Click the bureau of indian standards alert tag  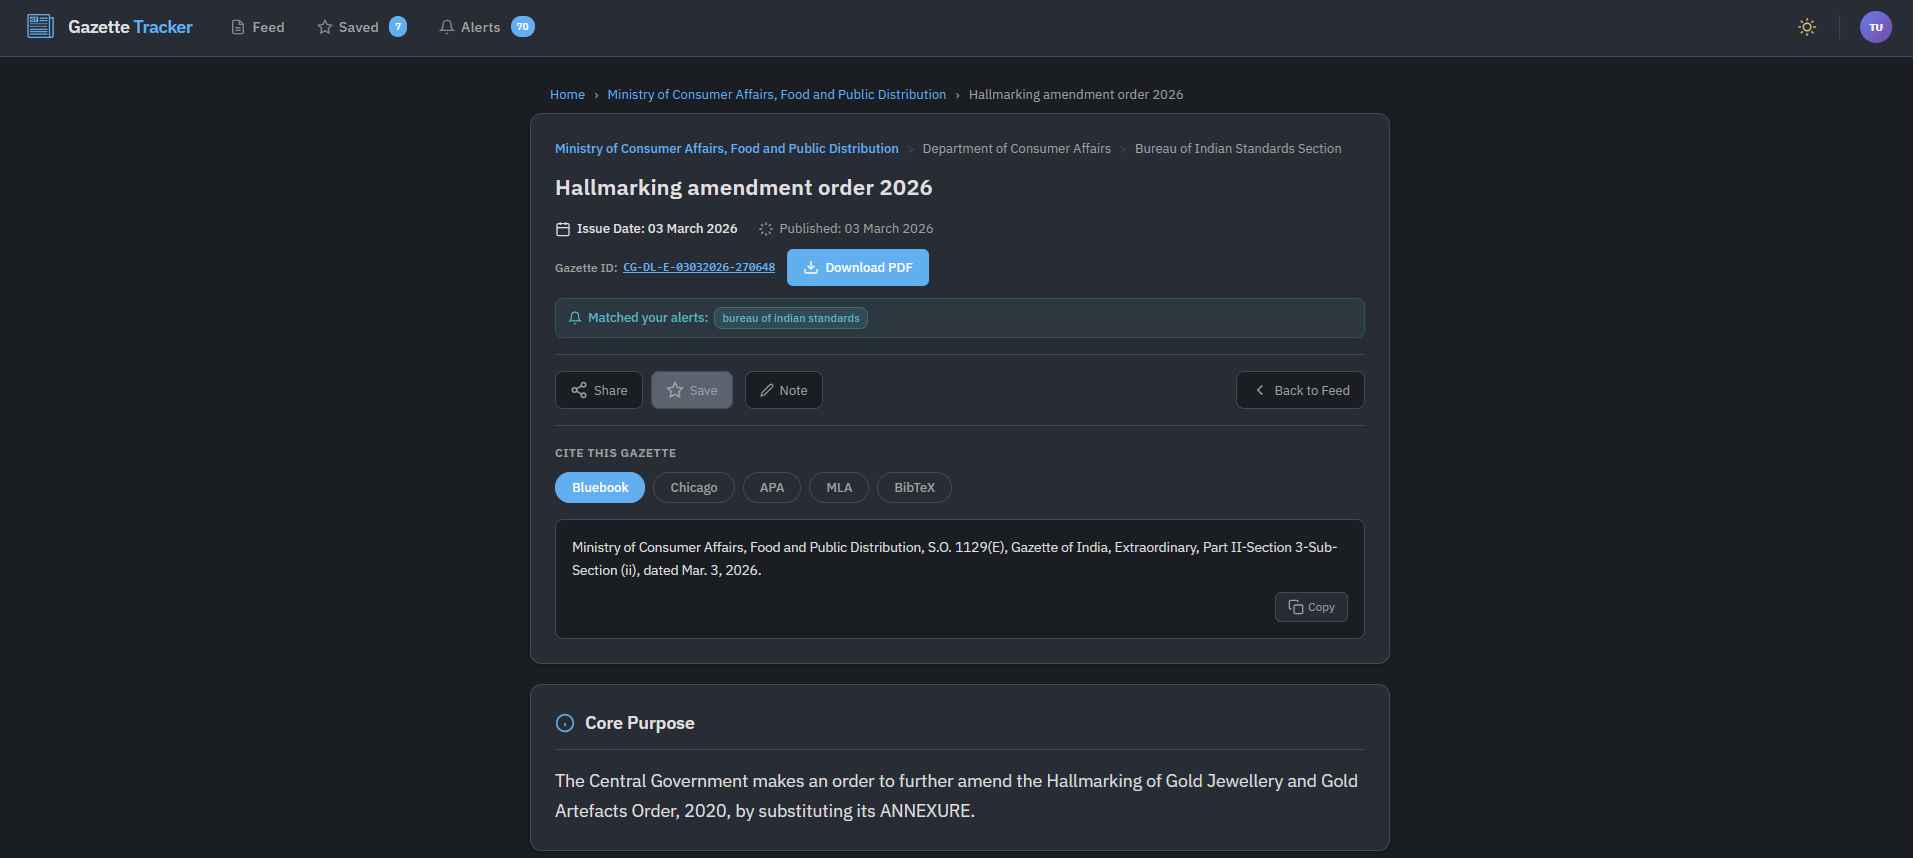pyautogui.click(x=791, y=318)
